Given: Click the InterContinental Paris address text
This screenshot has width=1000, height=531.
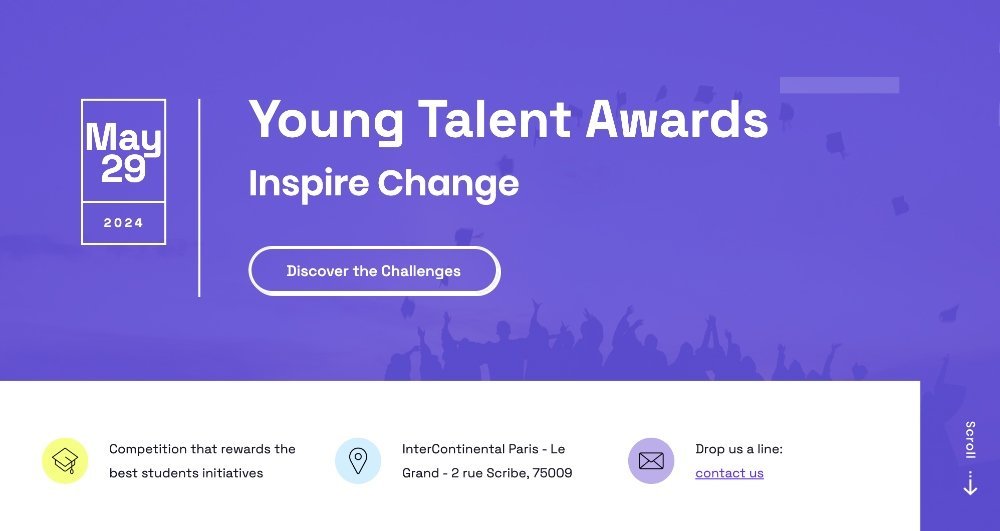Looking at the screenshot, I should 483,449.
